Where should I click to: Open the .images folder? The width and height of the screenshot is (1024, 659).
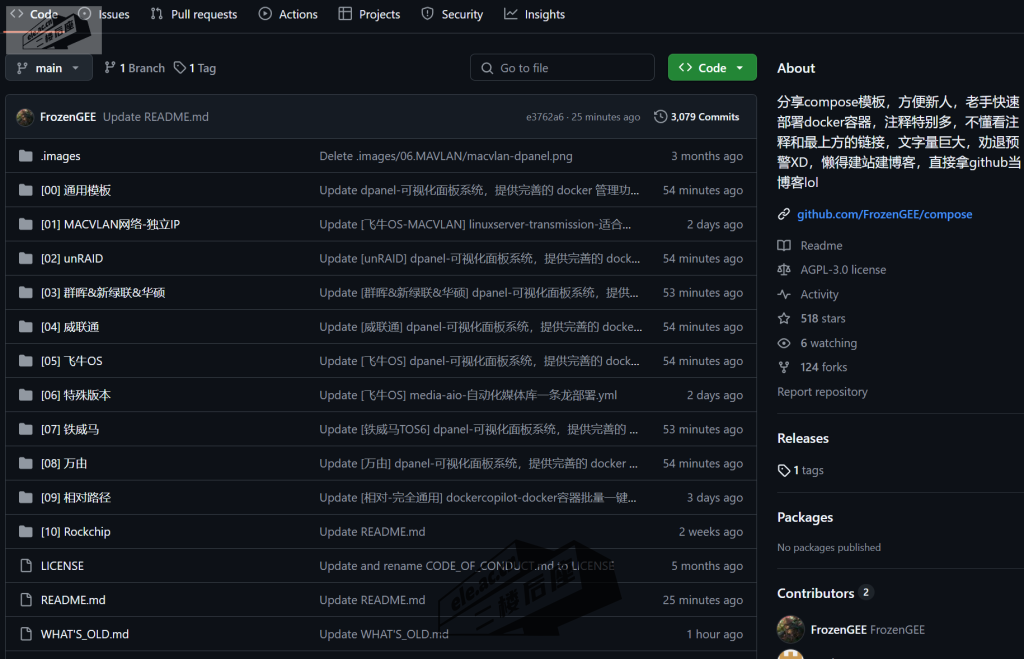point(60,156)
